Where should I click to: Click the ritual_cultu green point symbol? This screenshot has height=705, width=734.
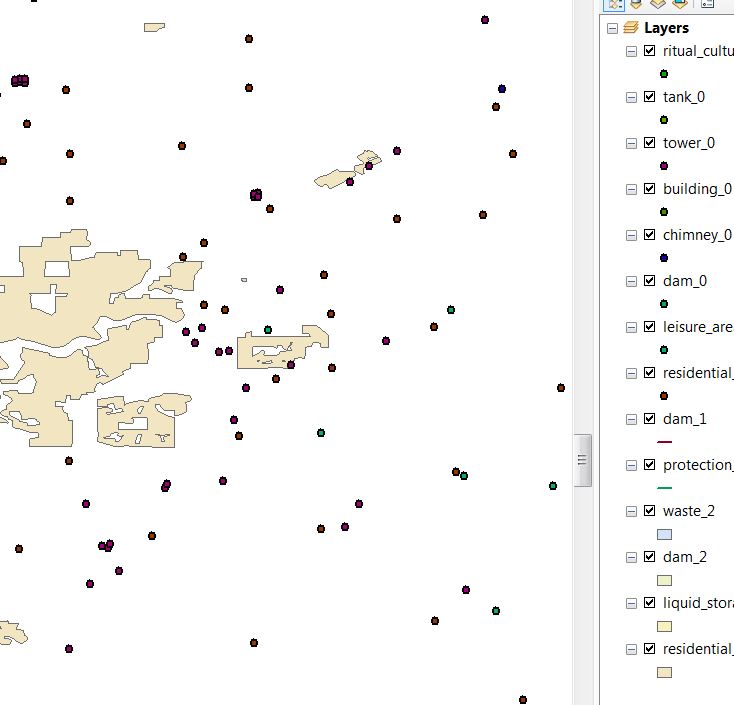click(664, 74)
